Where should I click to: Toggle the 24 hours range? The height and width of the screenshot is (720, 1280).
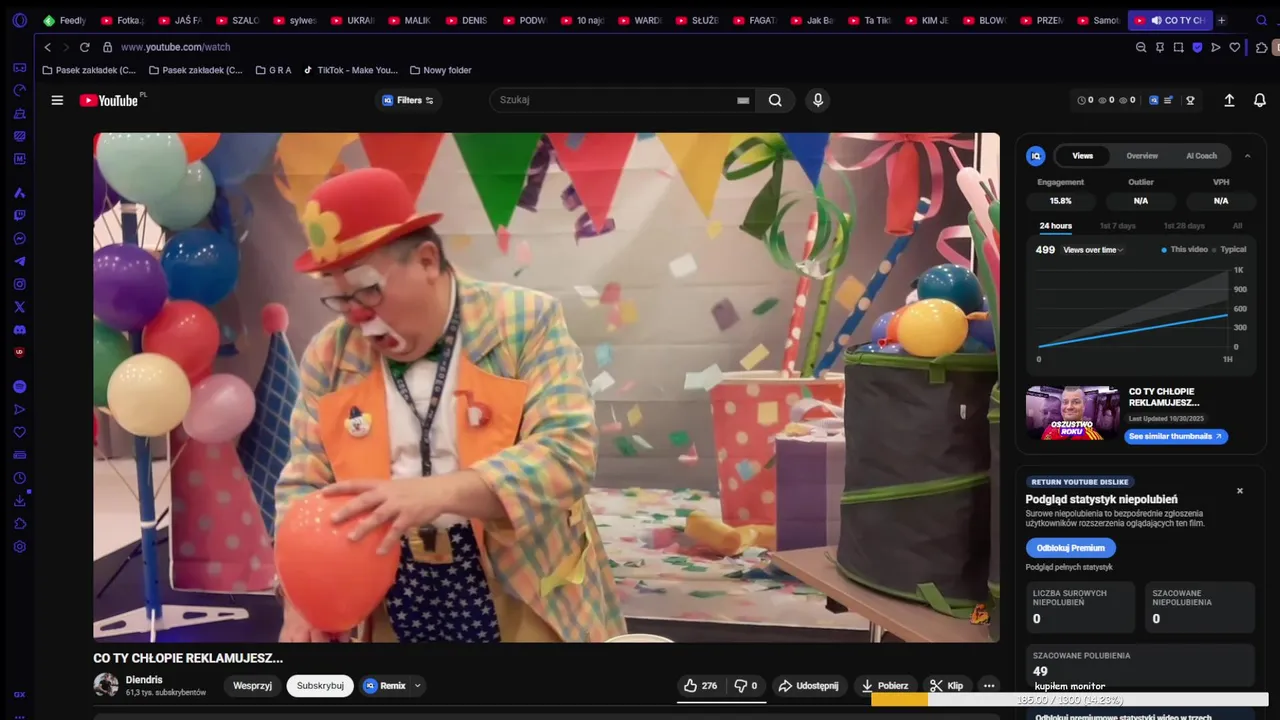[1055, 226]
